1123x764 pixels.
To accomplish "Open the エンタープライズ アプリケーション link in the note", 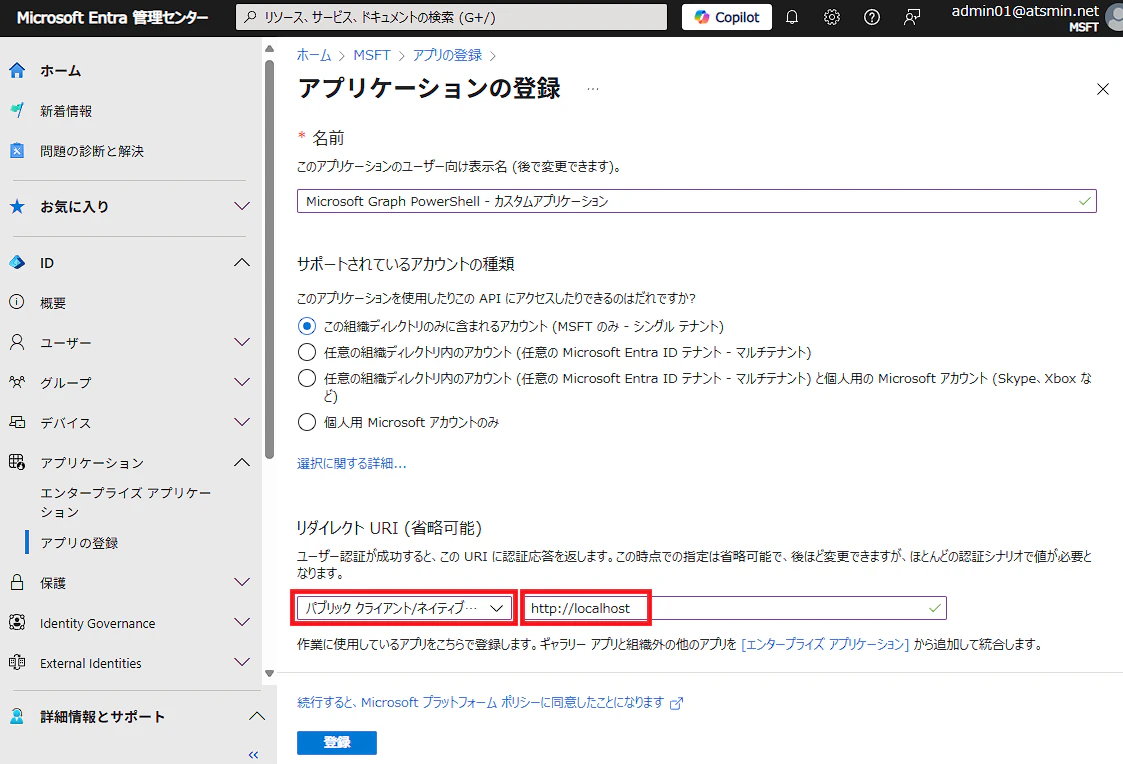I will coord(824,644).
